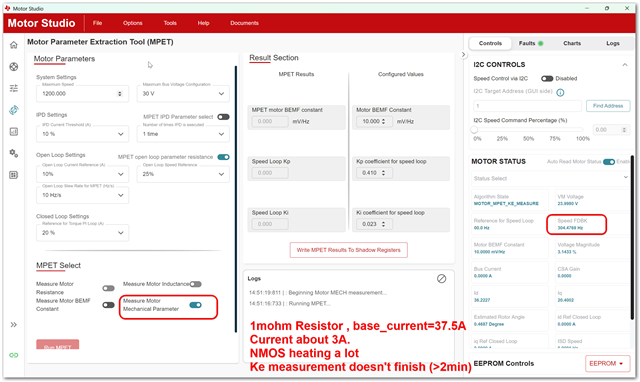Screen dimensions: 640x382
Task: Click the register map icon in sidebar
Action: tap(13, 175)
